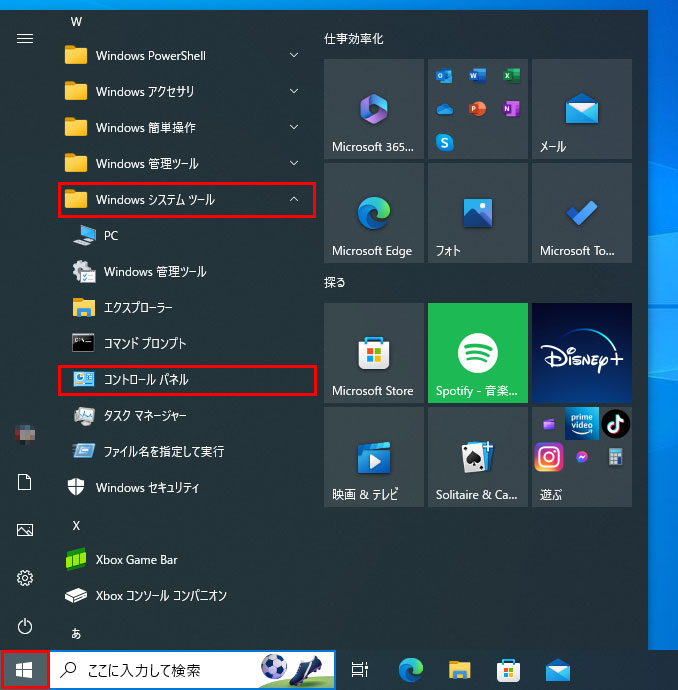Image resolution: width=678 pixels, height=690 pixels.
Task: Click the Power icon in Start sidebar
Action: coord(25,626)
